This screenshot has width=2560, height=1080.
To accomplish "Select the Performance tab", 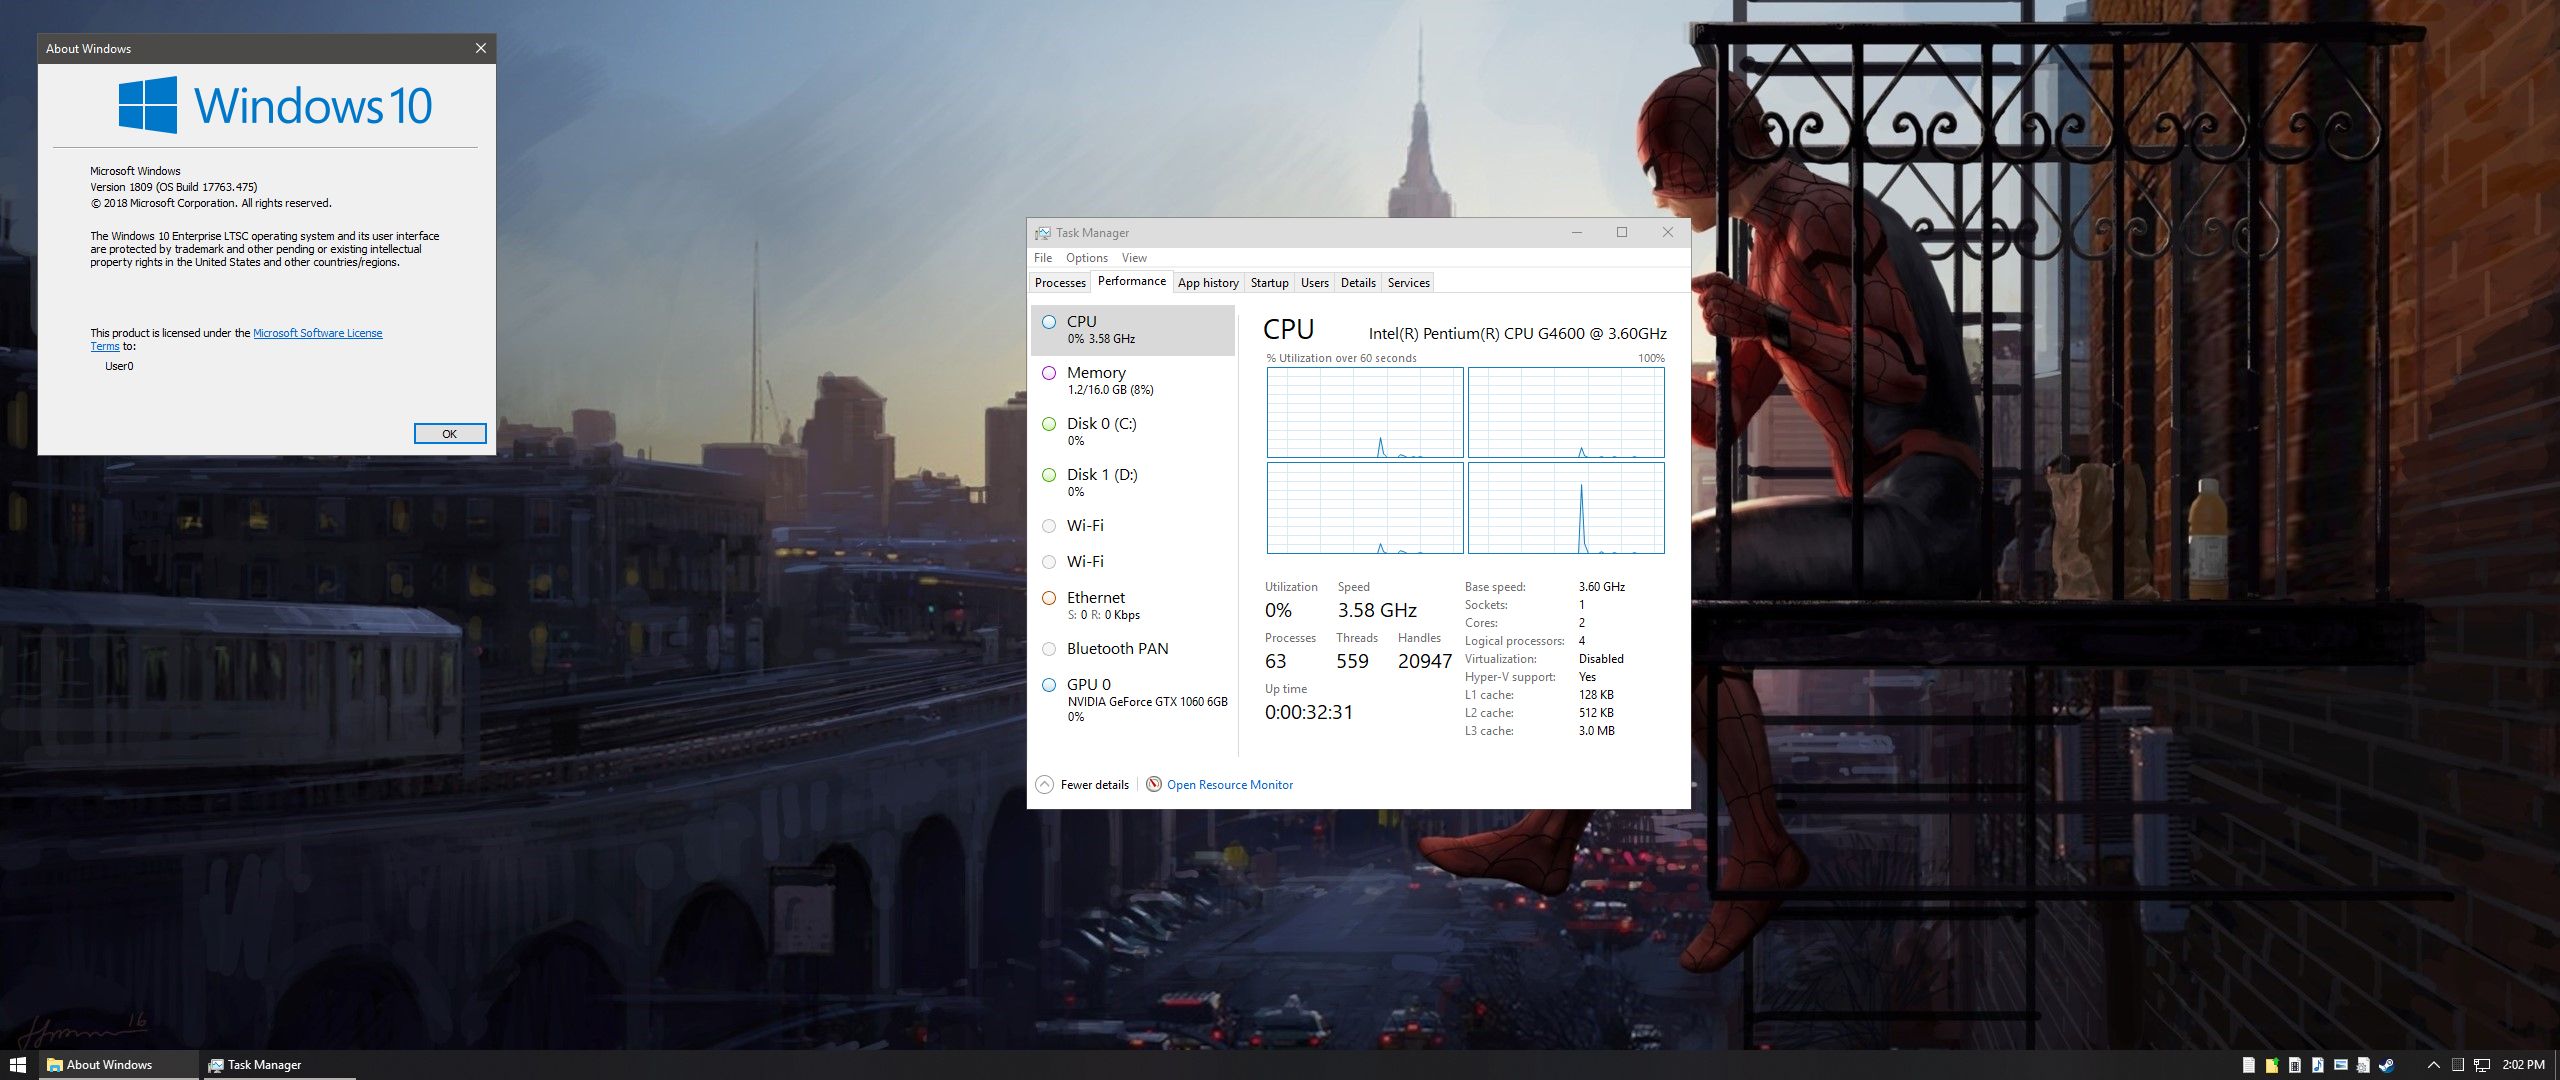I will pyautogui.click(x=1131, y=281).
